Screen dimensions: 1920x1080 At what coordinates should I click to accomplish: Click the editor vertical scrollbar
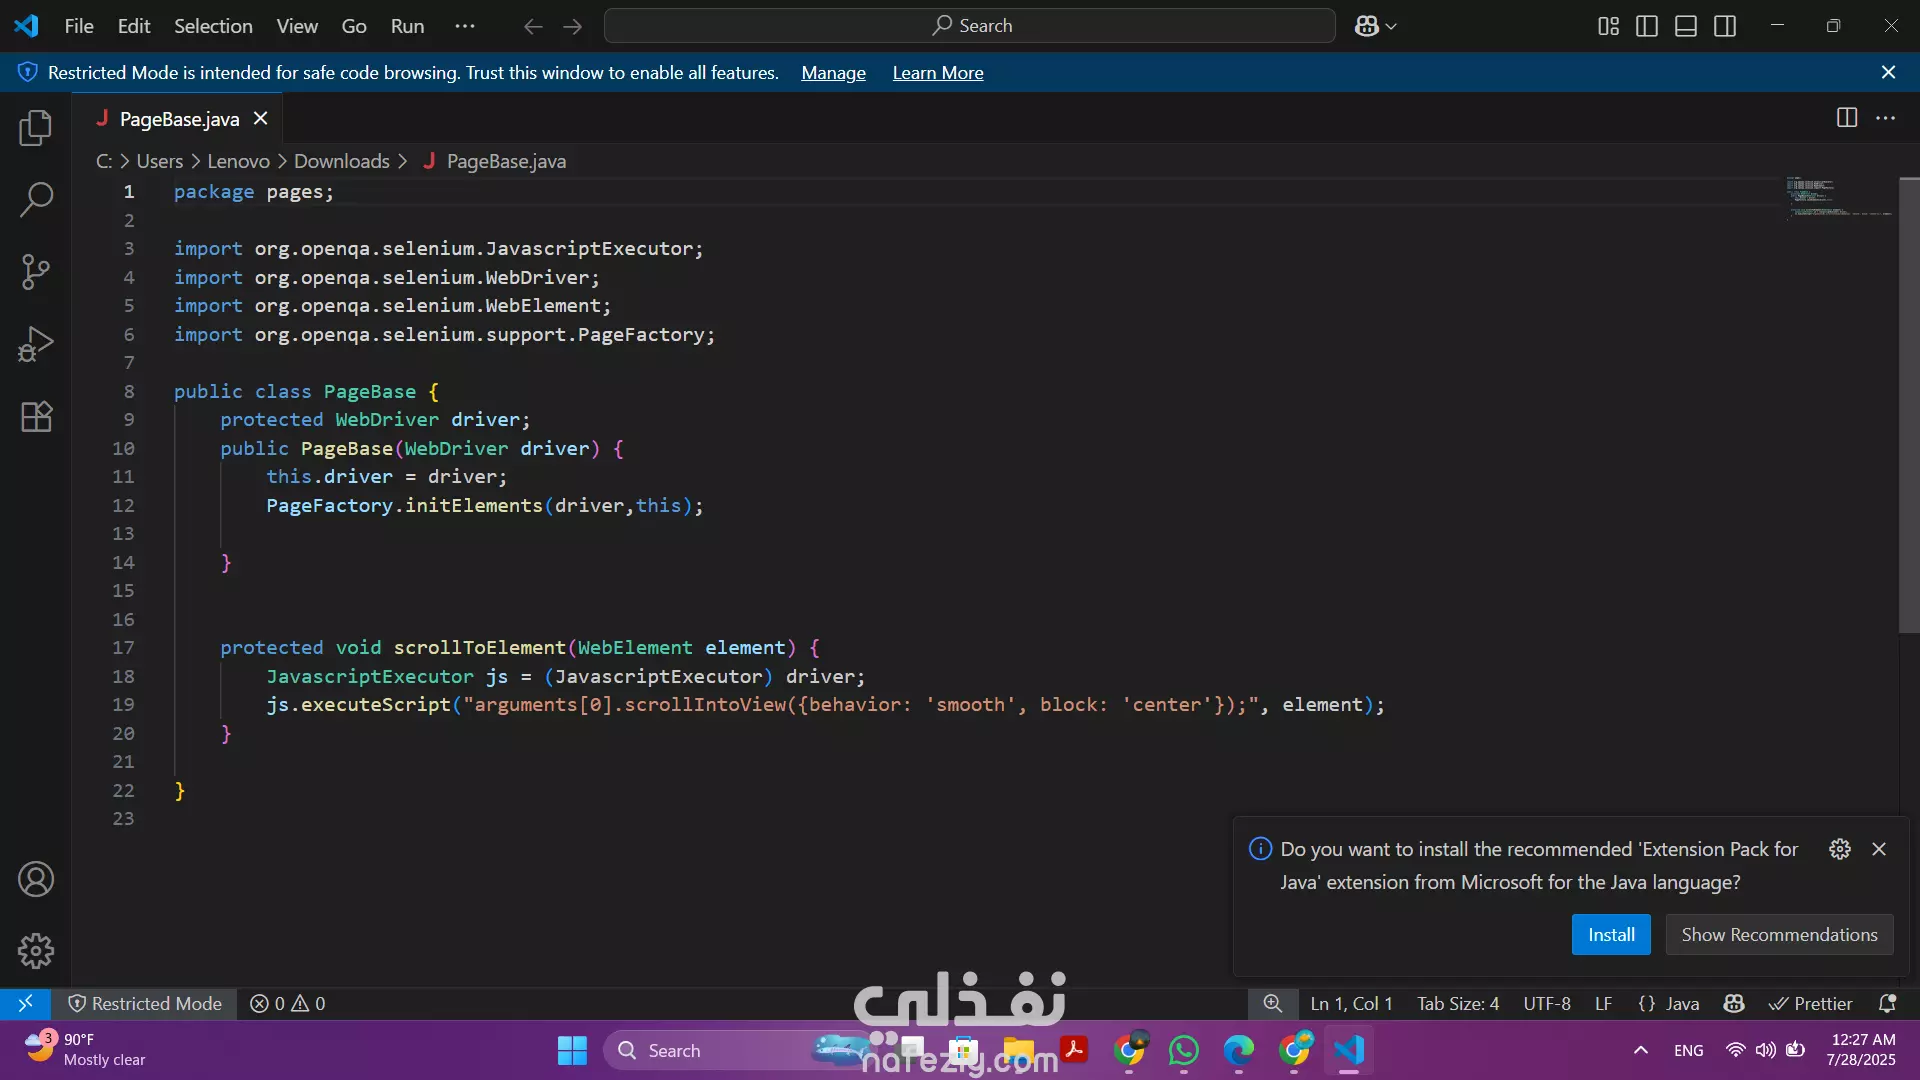point(1909,405)
